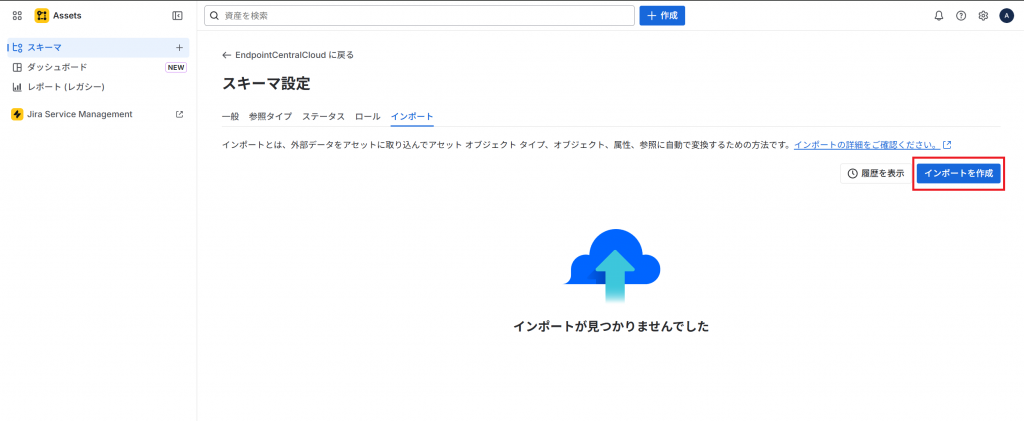Click the インポートが見つかりませんでした message
The height and width of the screenshot is (421, 1024).
(x=611, y=326)
